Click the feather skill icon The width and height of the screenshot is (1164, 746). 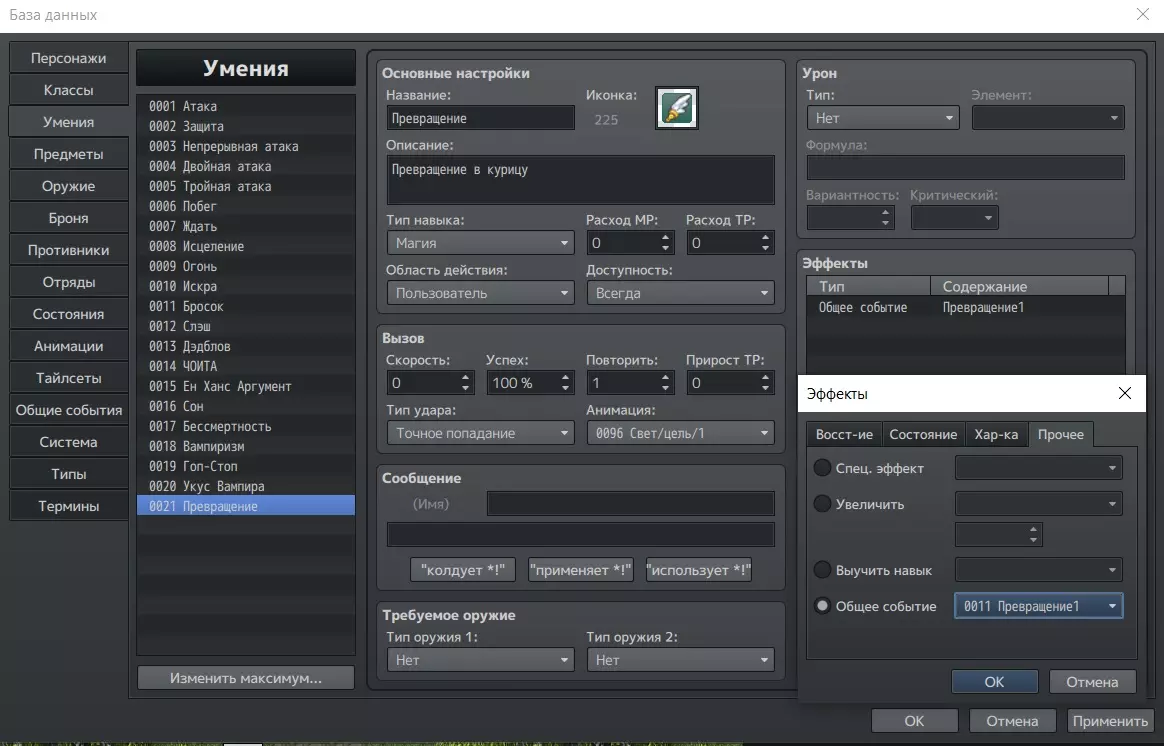click(x=676, y=108)
